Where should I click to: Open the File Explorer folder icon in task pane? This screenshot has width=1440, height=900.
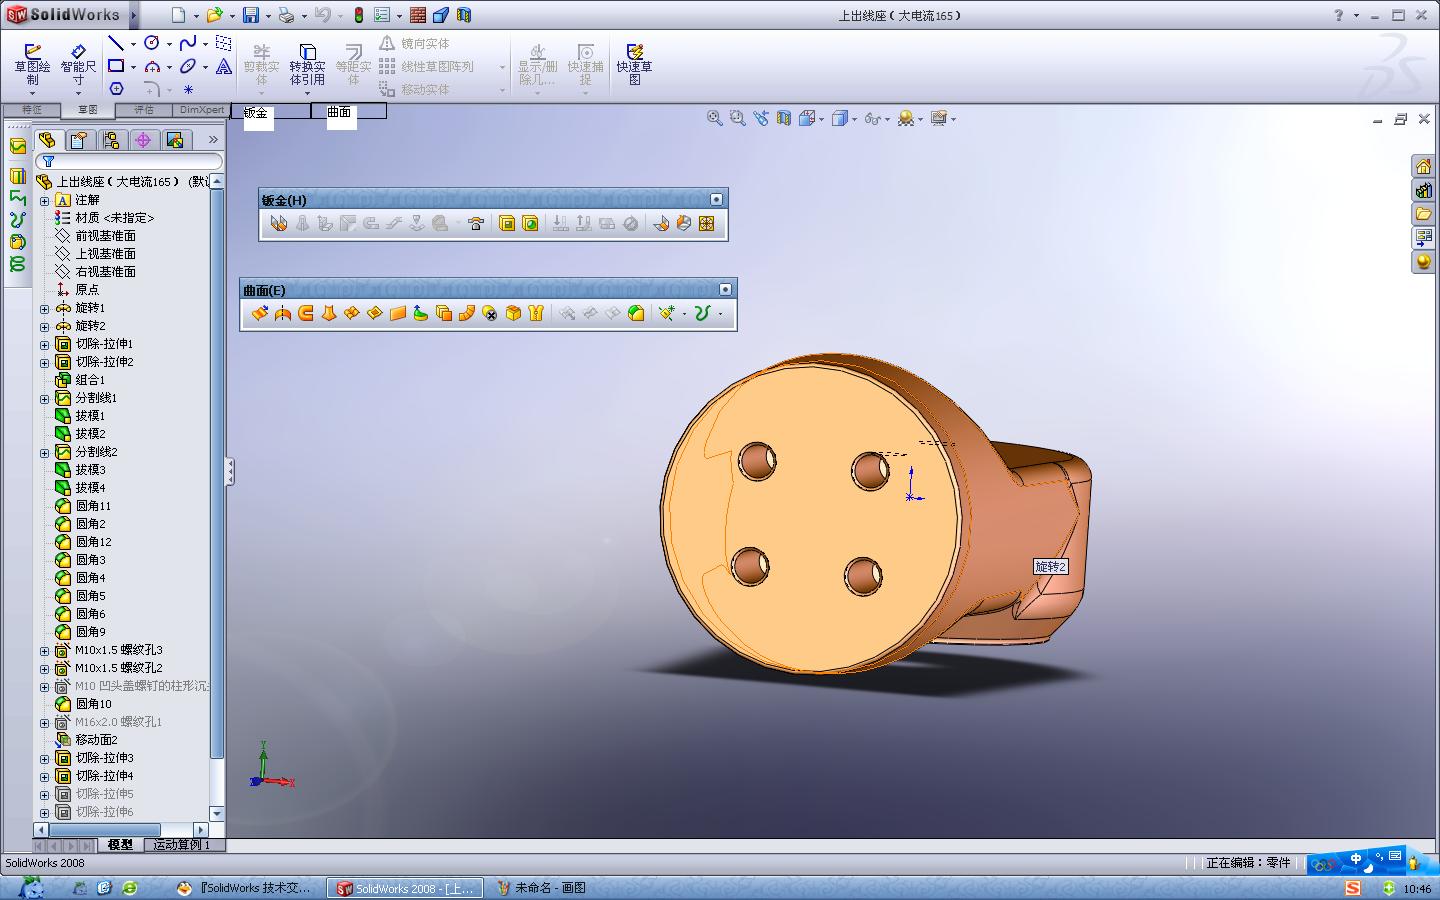point(1423,214)
